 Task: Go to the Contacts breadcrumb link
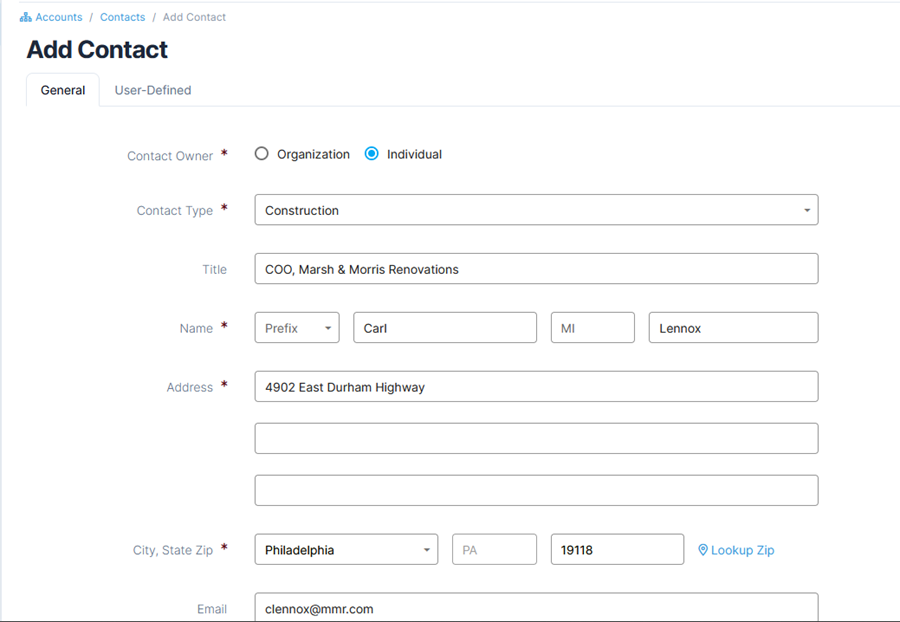pyautogui.click(x=122, y=17)
